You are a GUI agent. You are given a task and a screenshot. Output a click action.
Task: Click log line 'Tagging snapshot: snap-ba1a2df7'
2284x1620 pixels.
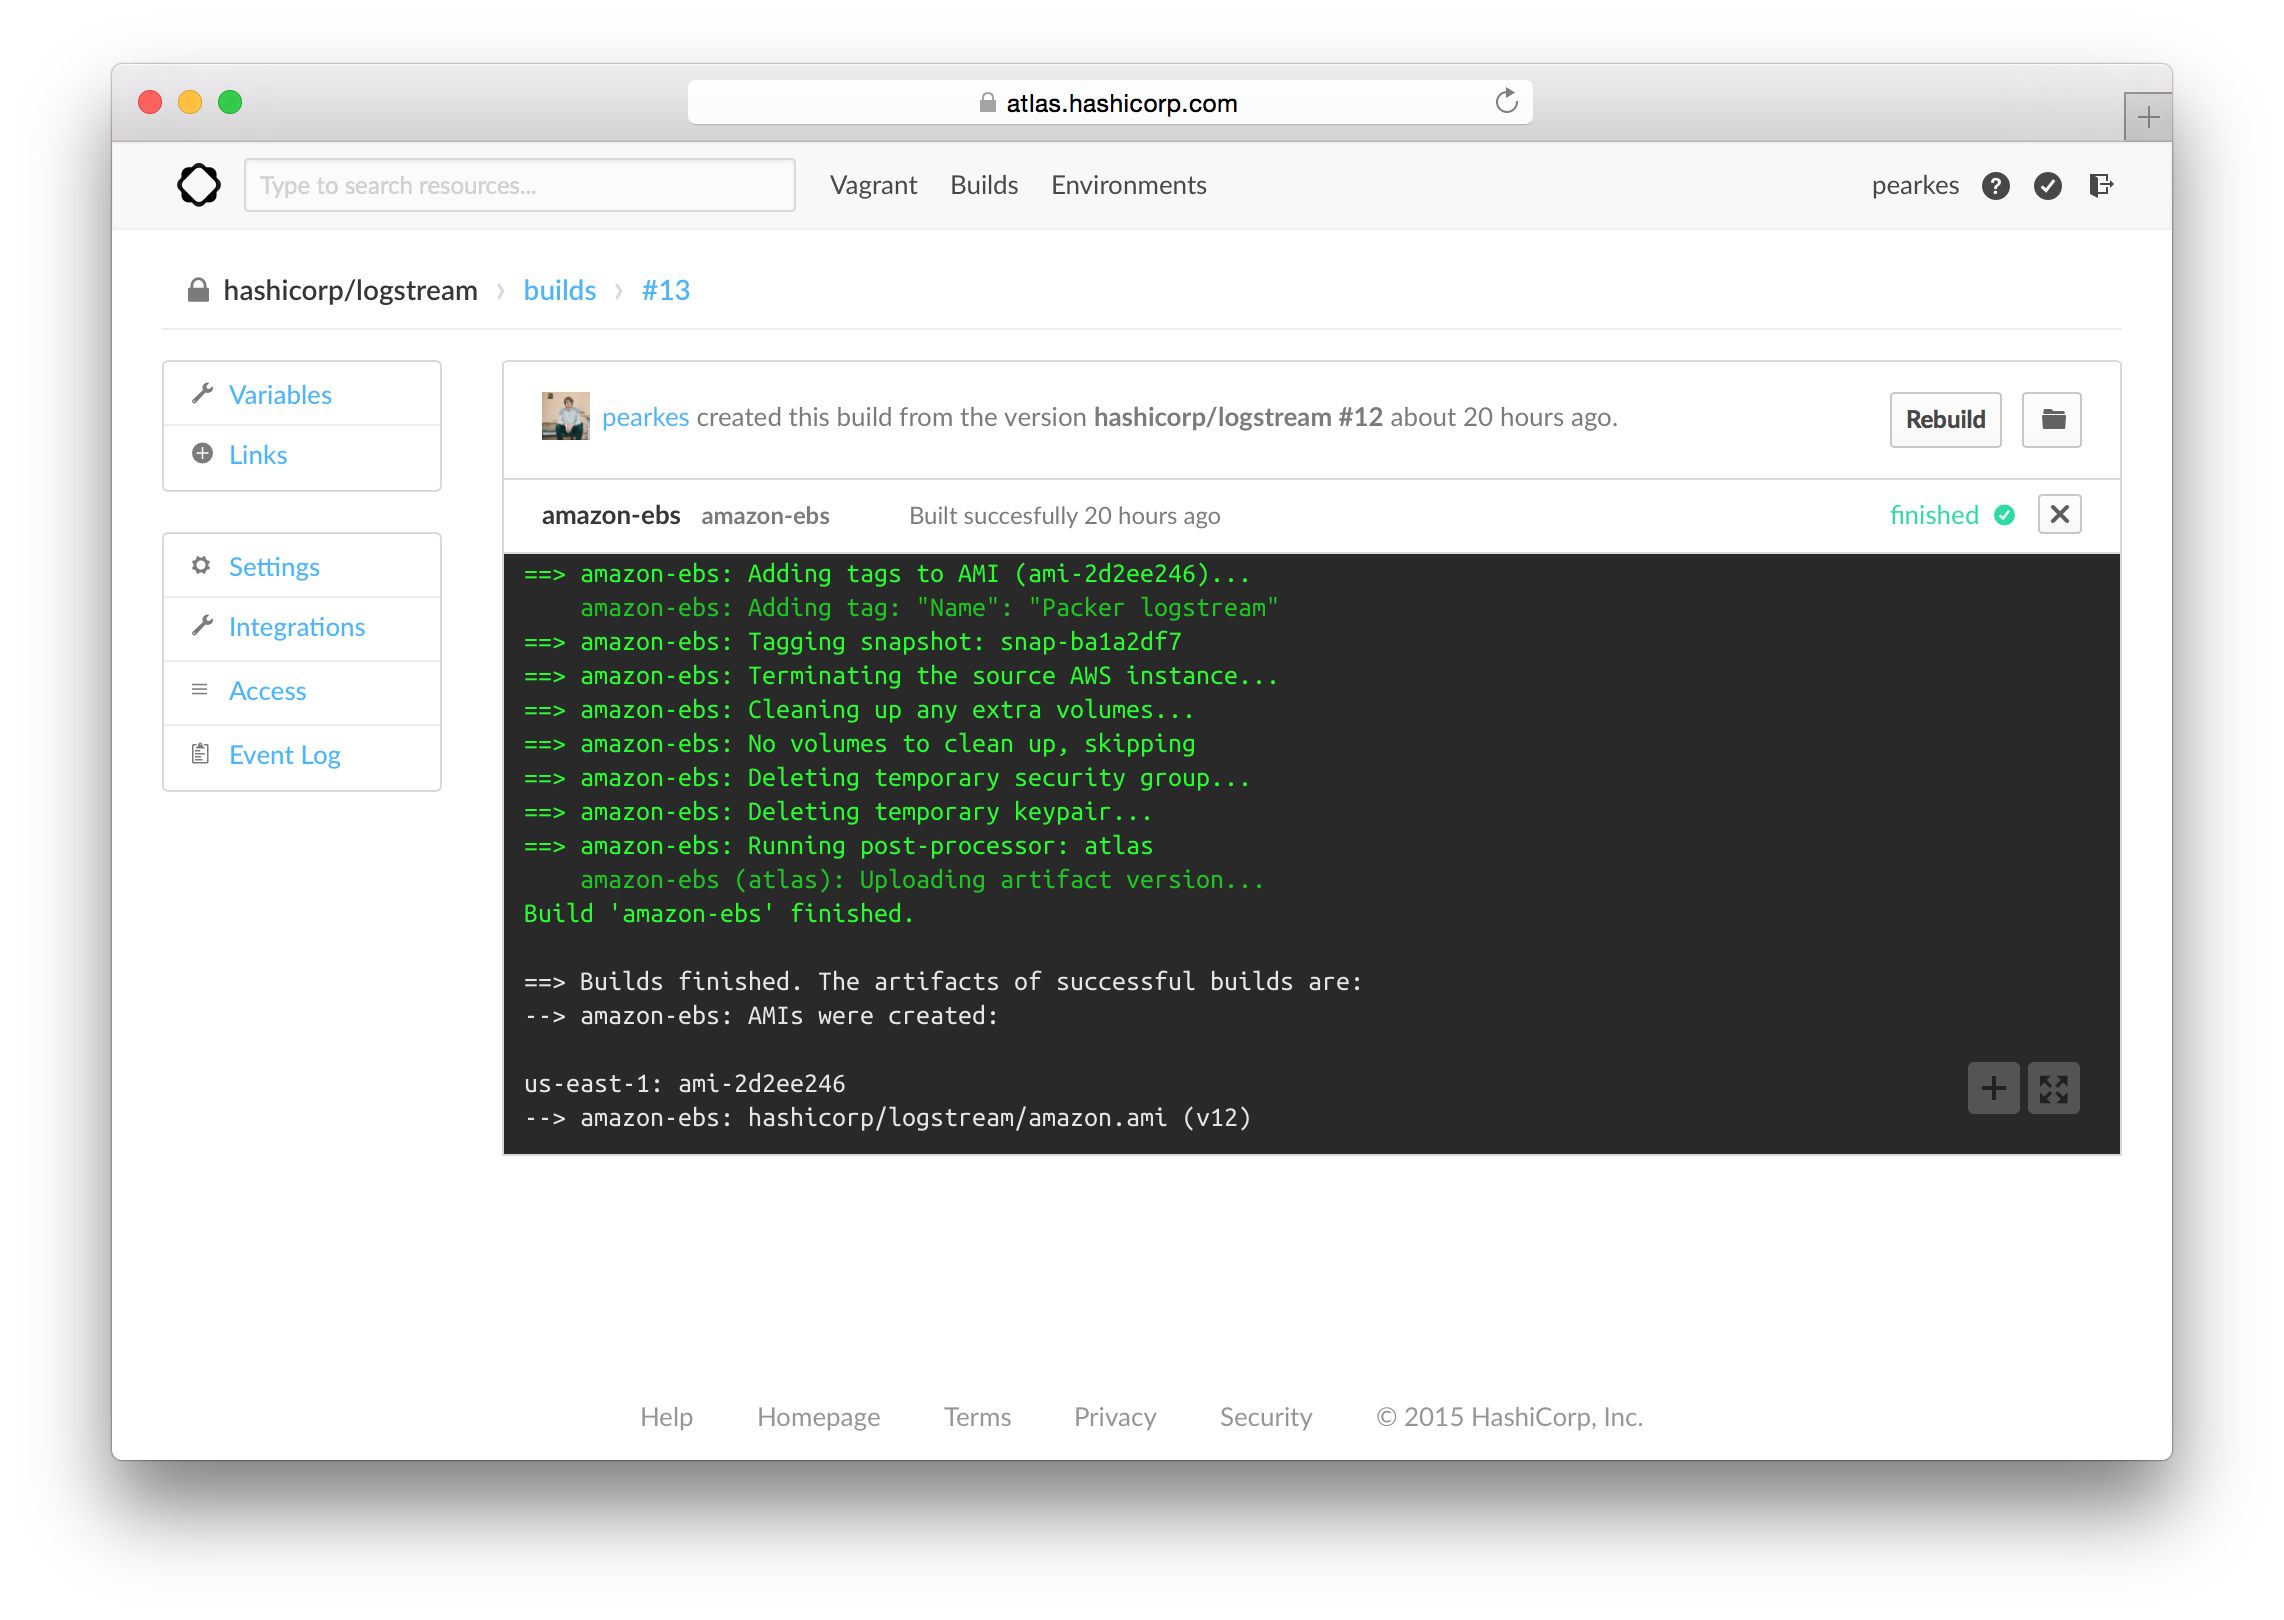964,642
